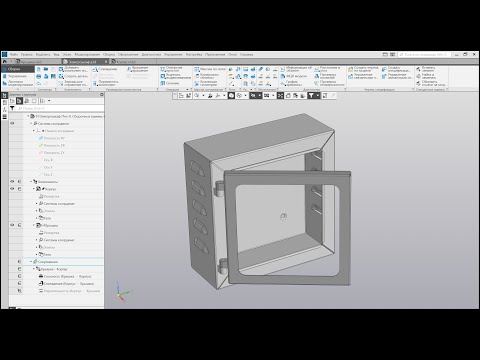This screenshot has height=360, width=480.
Task: Select the Section tool in ribbon
Action: tap(170, 83)
